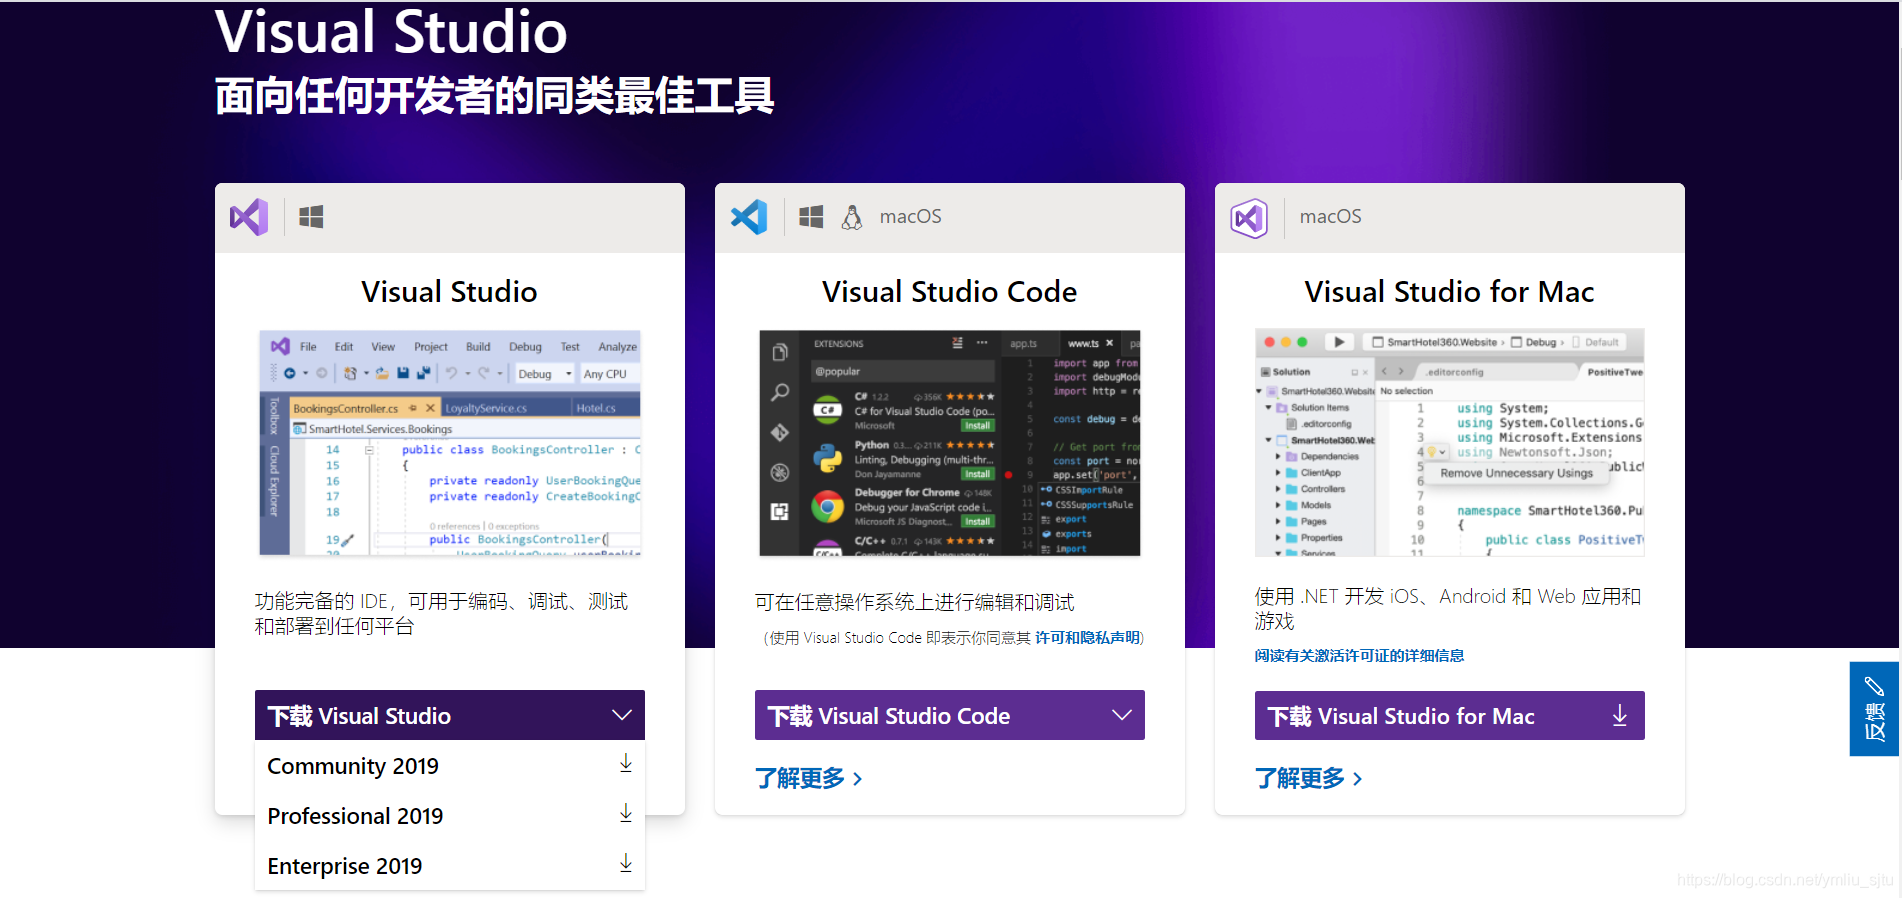Select Enterprise 2019 download option
This screenshot has width=1902, height=898.
coord(450,865)
